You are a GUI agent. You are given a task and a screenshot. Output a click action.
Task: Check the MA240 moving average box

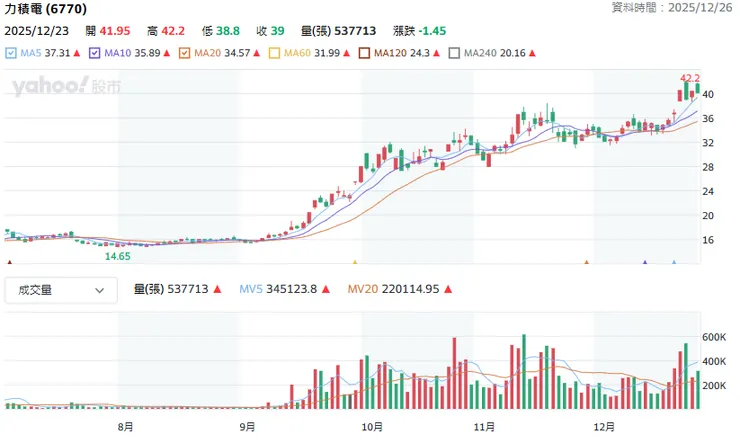point(454,53)
